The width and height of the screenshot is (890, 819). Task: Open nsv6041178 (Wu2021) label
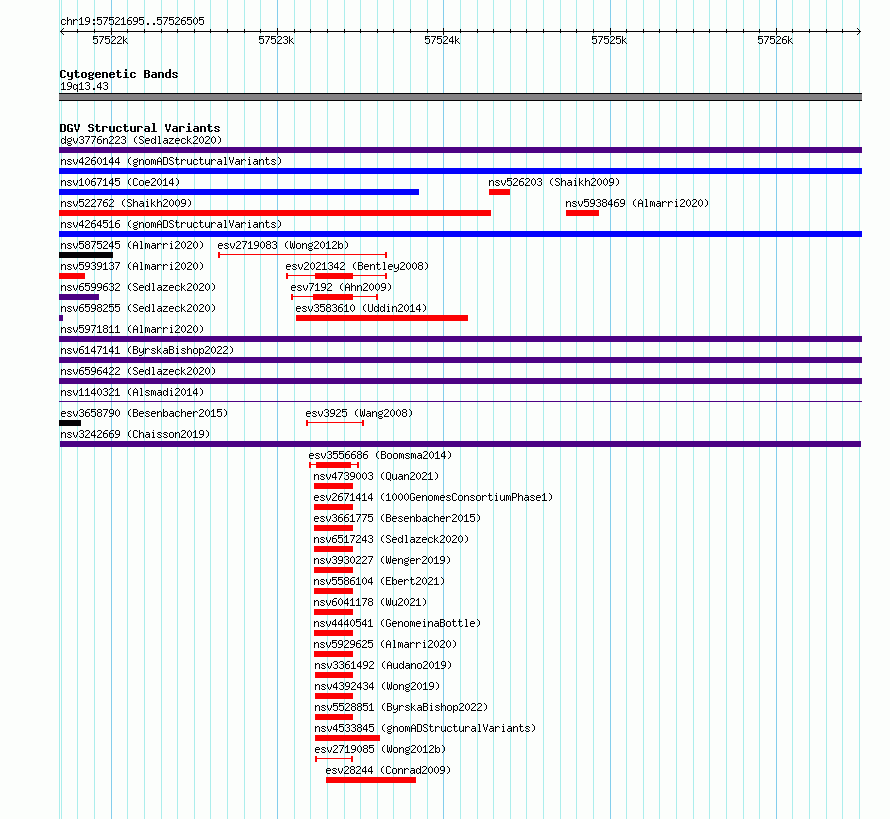pyautogui.click(x=370, y=602)
